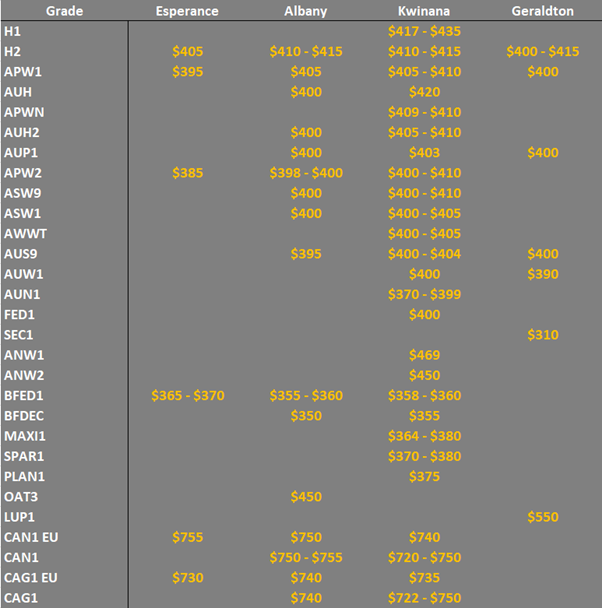
Task: Select the ANW2 grade label
Action: (x=24, y=375)
